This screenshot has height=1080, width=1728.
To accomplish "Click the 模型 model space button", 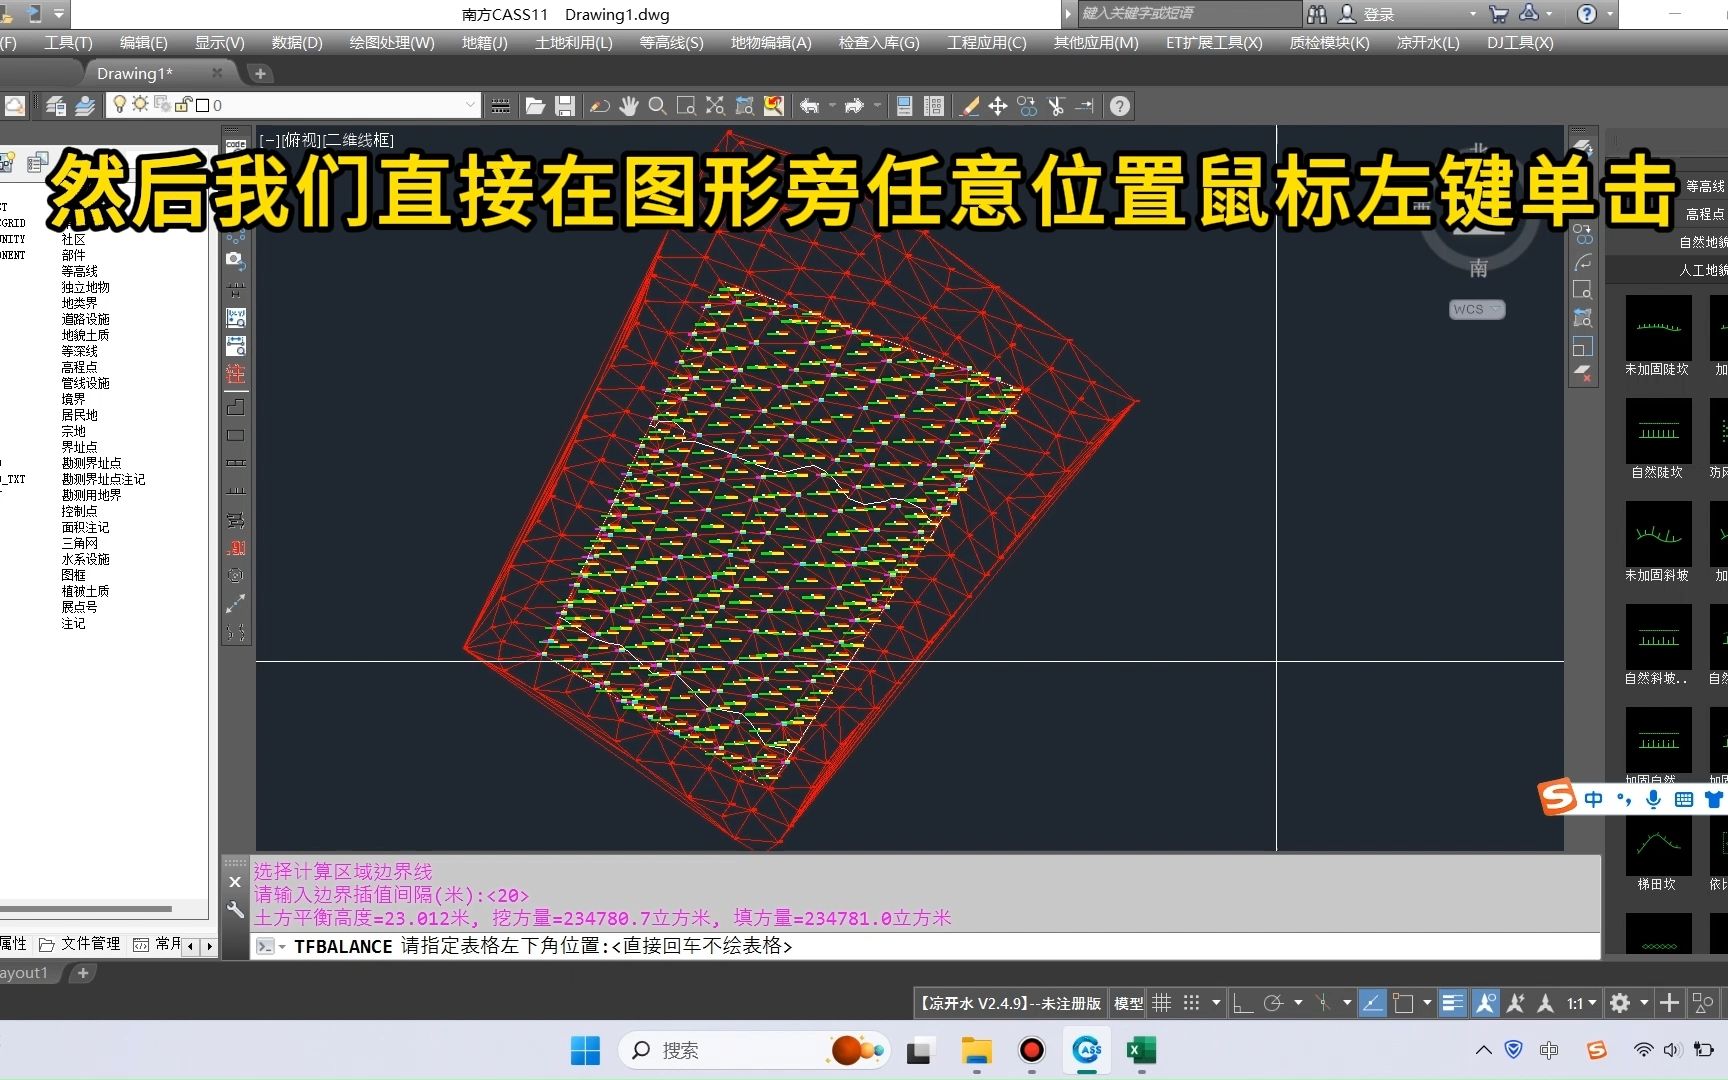I will click(x=1129, y=1003).
